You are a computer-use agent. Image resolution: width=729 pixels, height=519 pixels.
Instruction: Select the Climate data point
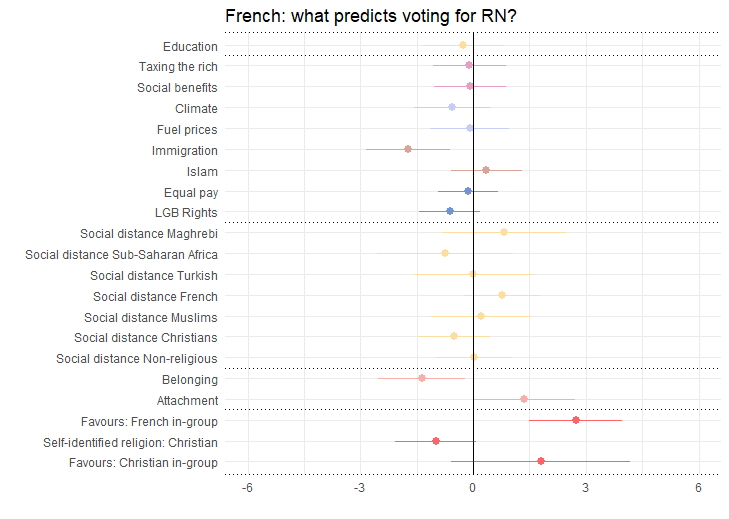pos(452,107)
